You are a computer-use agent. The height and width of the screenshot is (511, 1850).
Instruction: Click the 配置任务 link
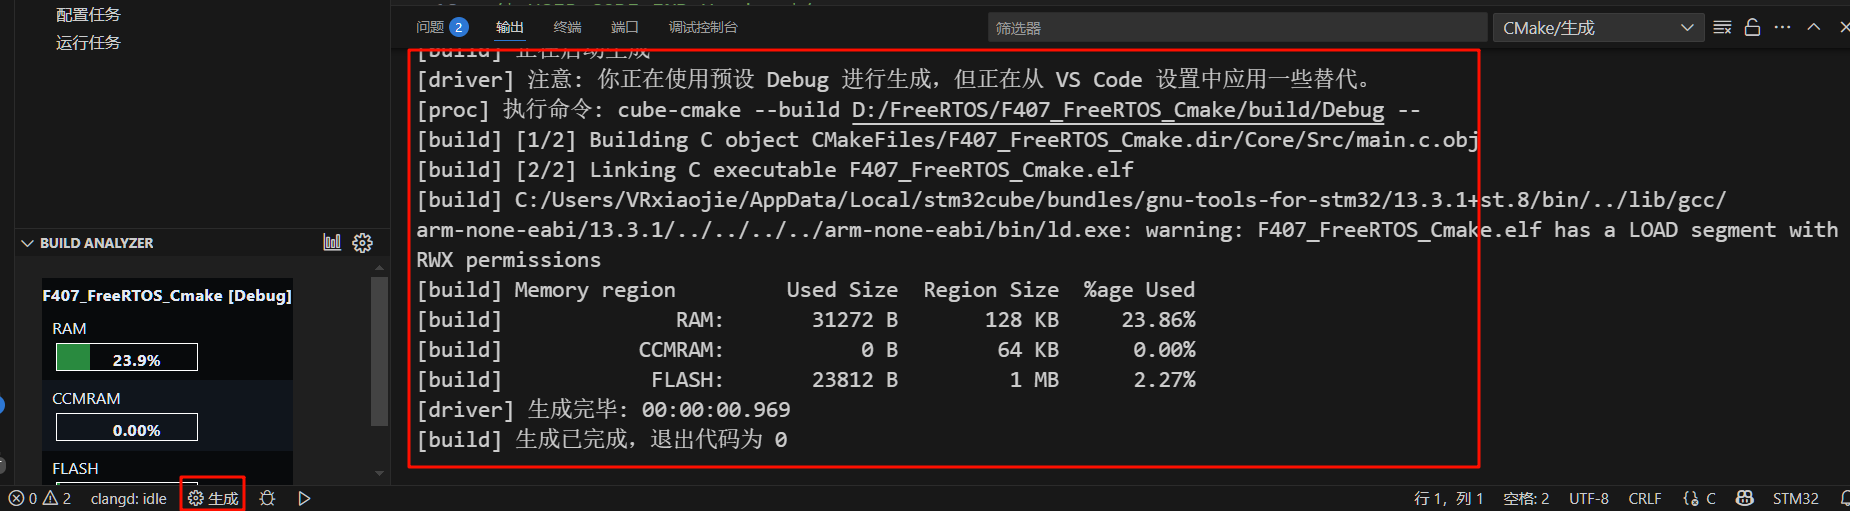tap(88, 15)
